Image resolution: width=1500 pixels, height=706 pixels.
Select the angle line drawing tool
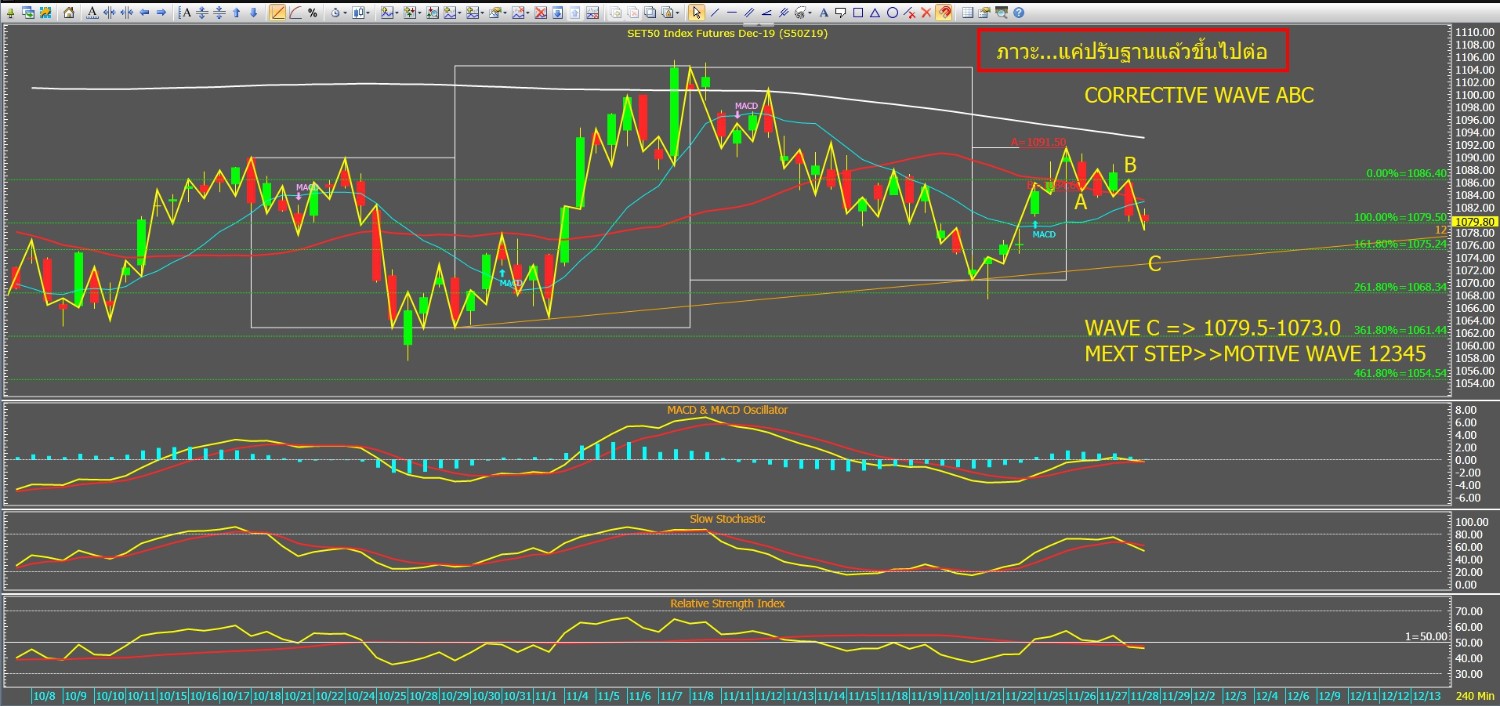coord(766,13)
